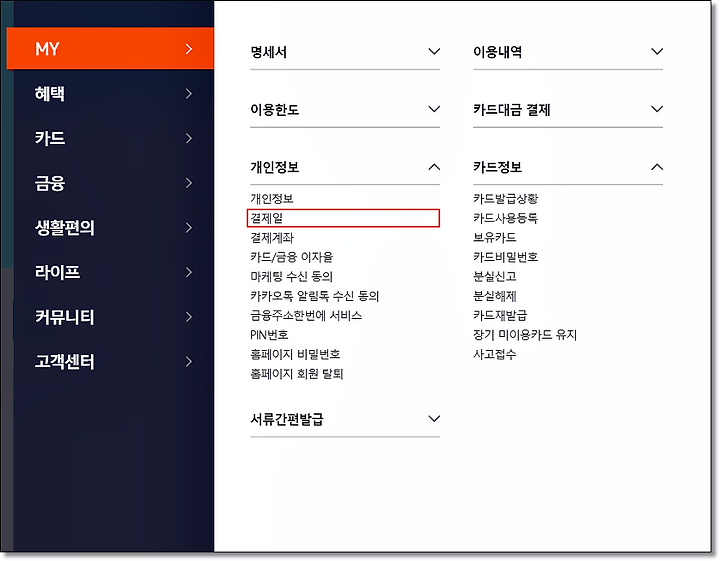Click the arrow next to MY
The image size is (720, 561).
189,49
